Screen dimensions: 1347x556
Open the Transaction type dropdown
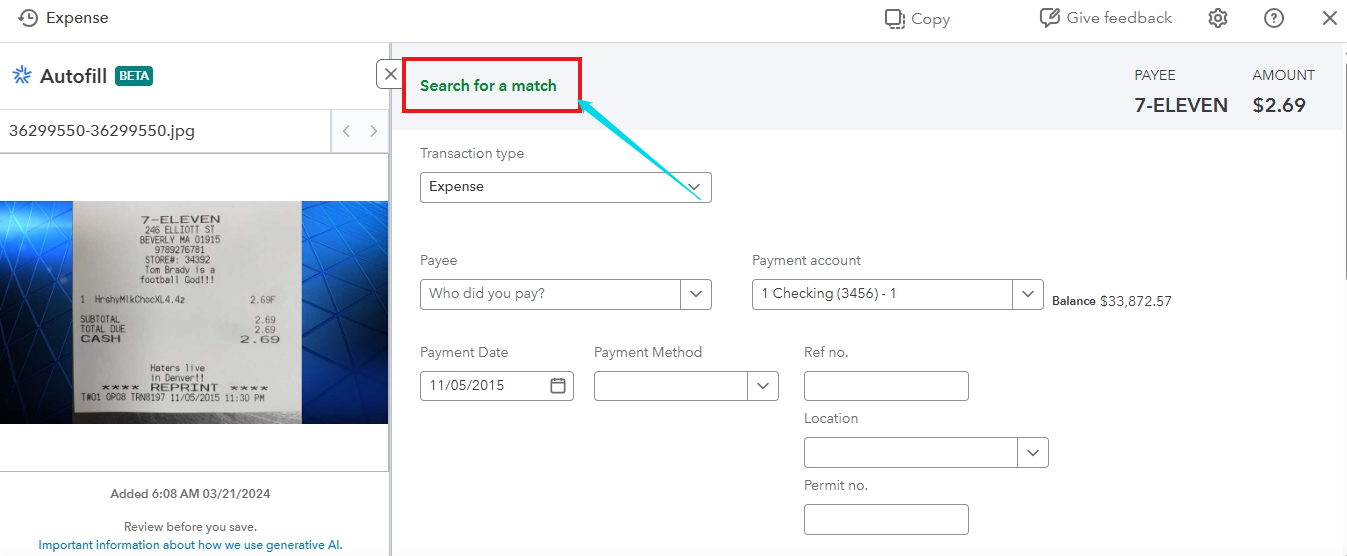(x=566, y=187)
